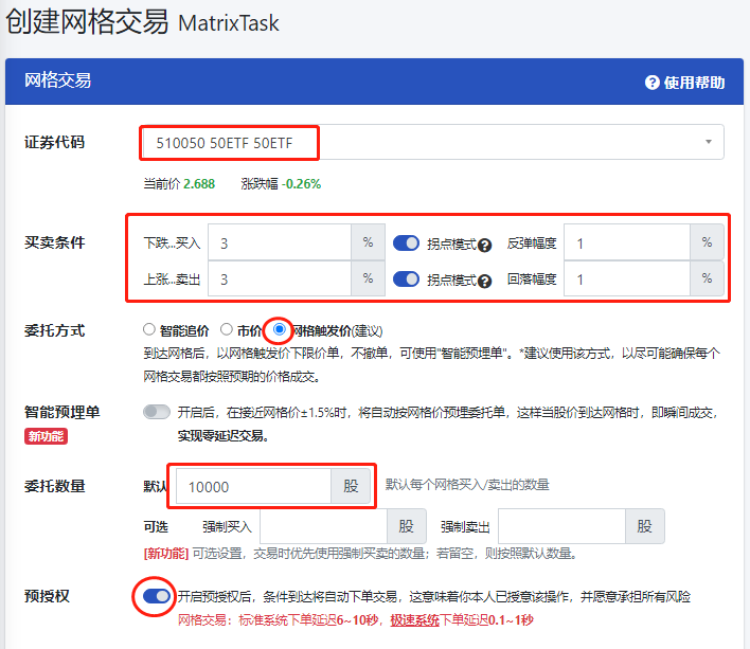The width and height of the screenshot is (750, 649).
Task: Click the 下跌...买入 percentage input
Action: (x=280, y=243)
